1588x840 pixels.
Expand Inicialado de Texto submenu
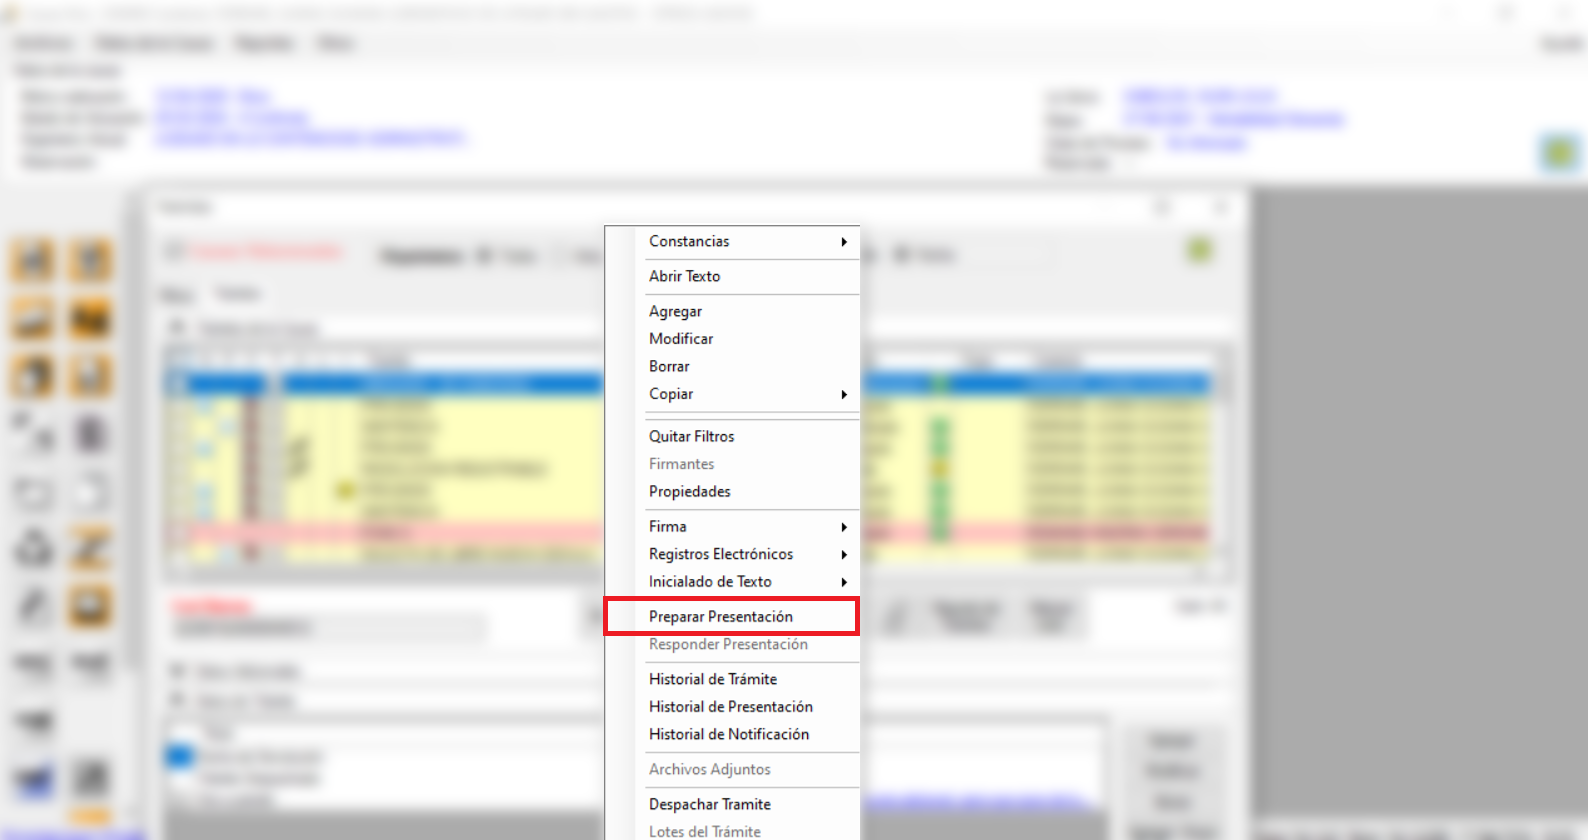710,581
